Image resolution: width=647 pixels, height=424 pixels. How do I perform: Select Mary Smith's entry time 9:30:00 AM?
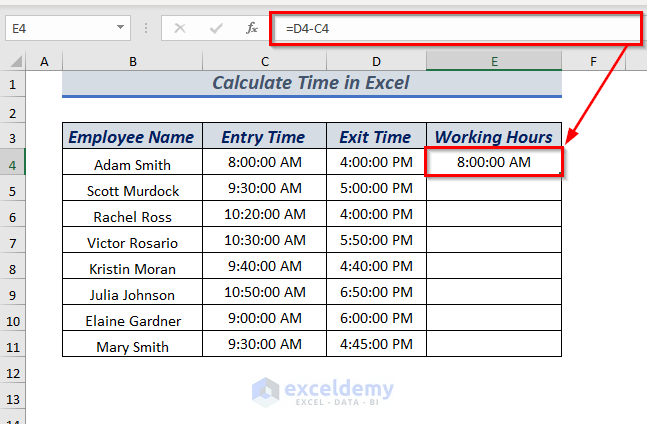264,344
